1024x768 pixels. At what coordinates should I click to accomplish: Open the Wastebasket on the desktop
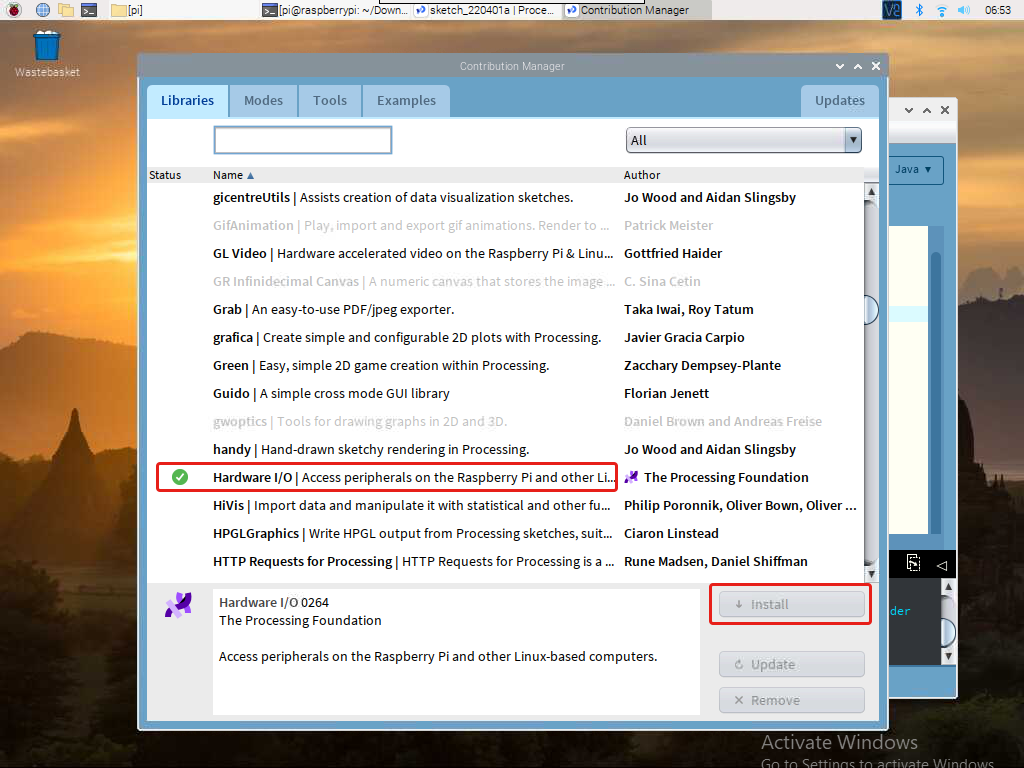46,54
